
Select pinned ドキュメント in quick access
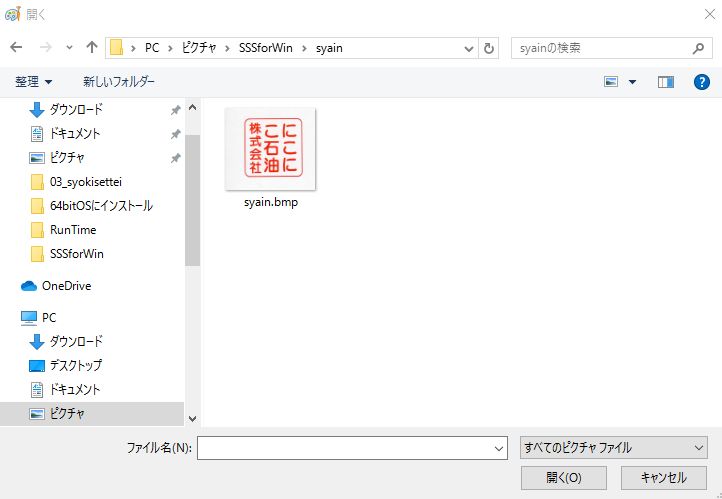point(75,133)
